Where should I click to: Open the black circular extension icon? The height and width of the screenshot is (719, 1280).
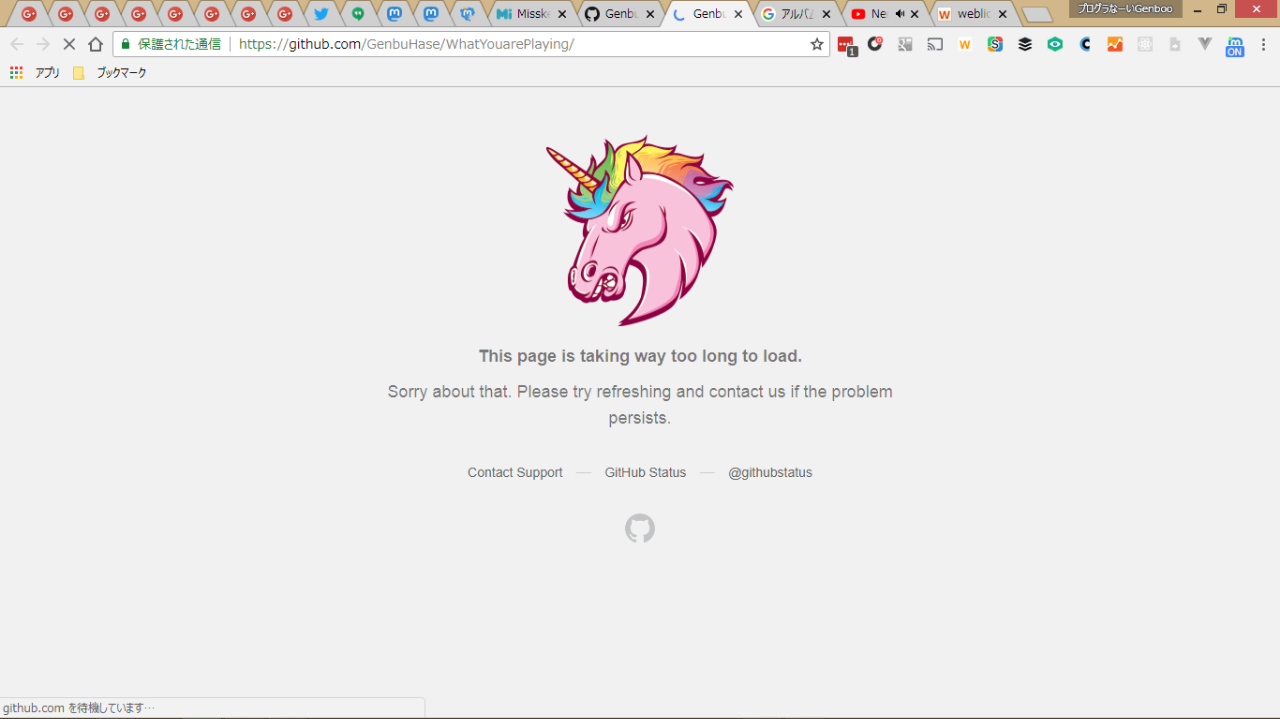point(875,44)
